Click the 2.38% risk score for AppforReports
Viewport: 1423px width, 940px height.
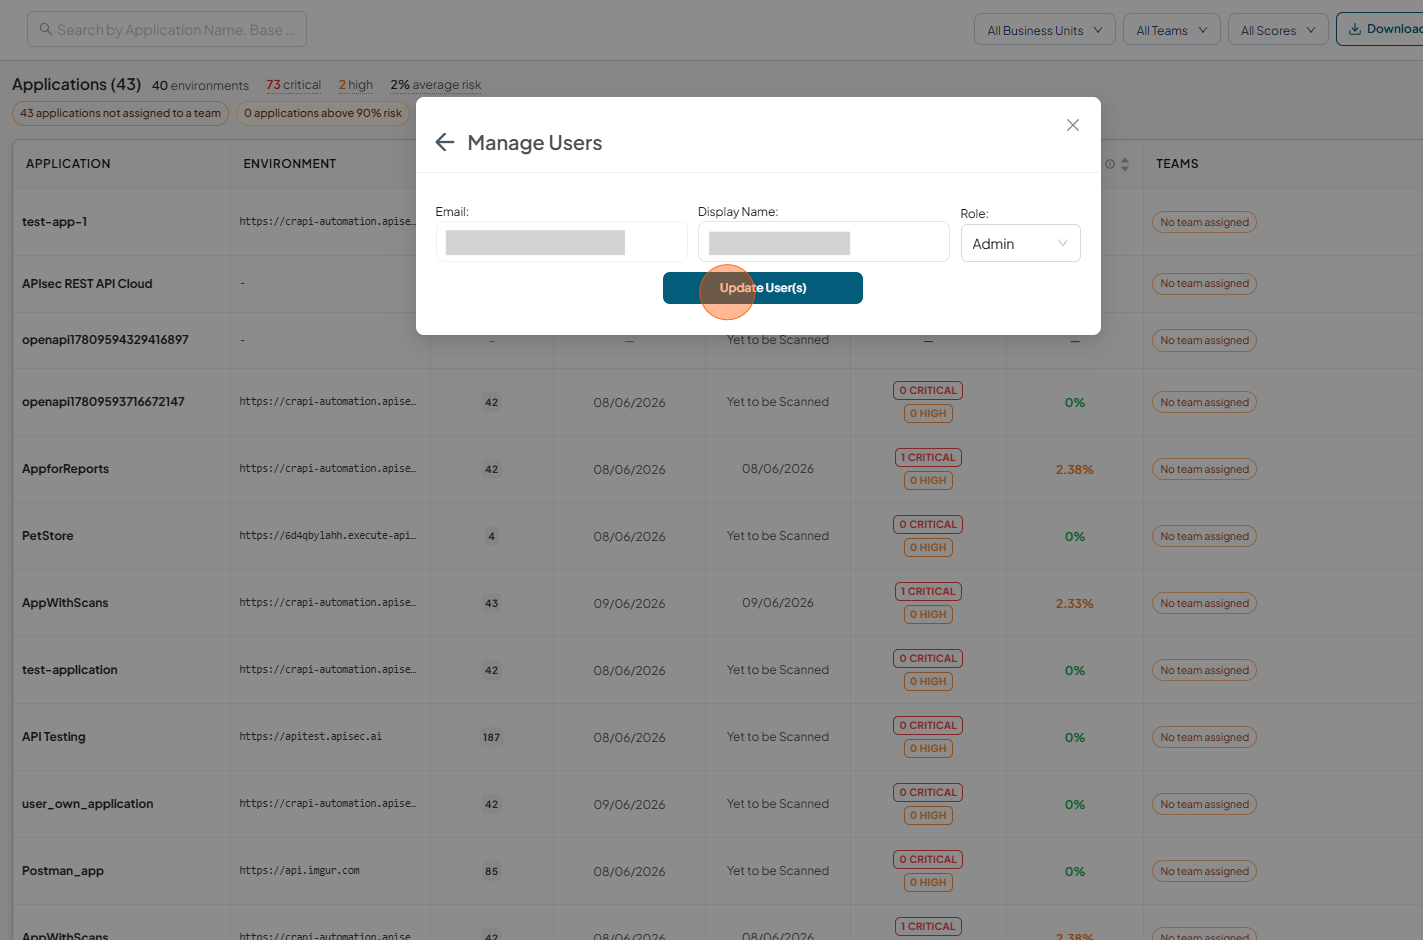click(1075, 469)
